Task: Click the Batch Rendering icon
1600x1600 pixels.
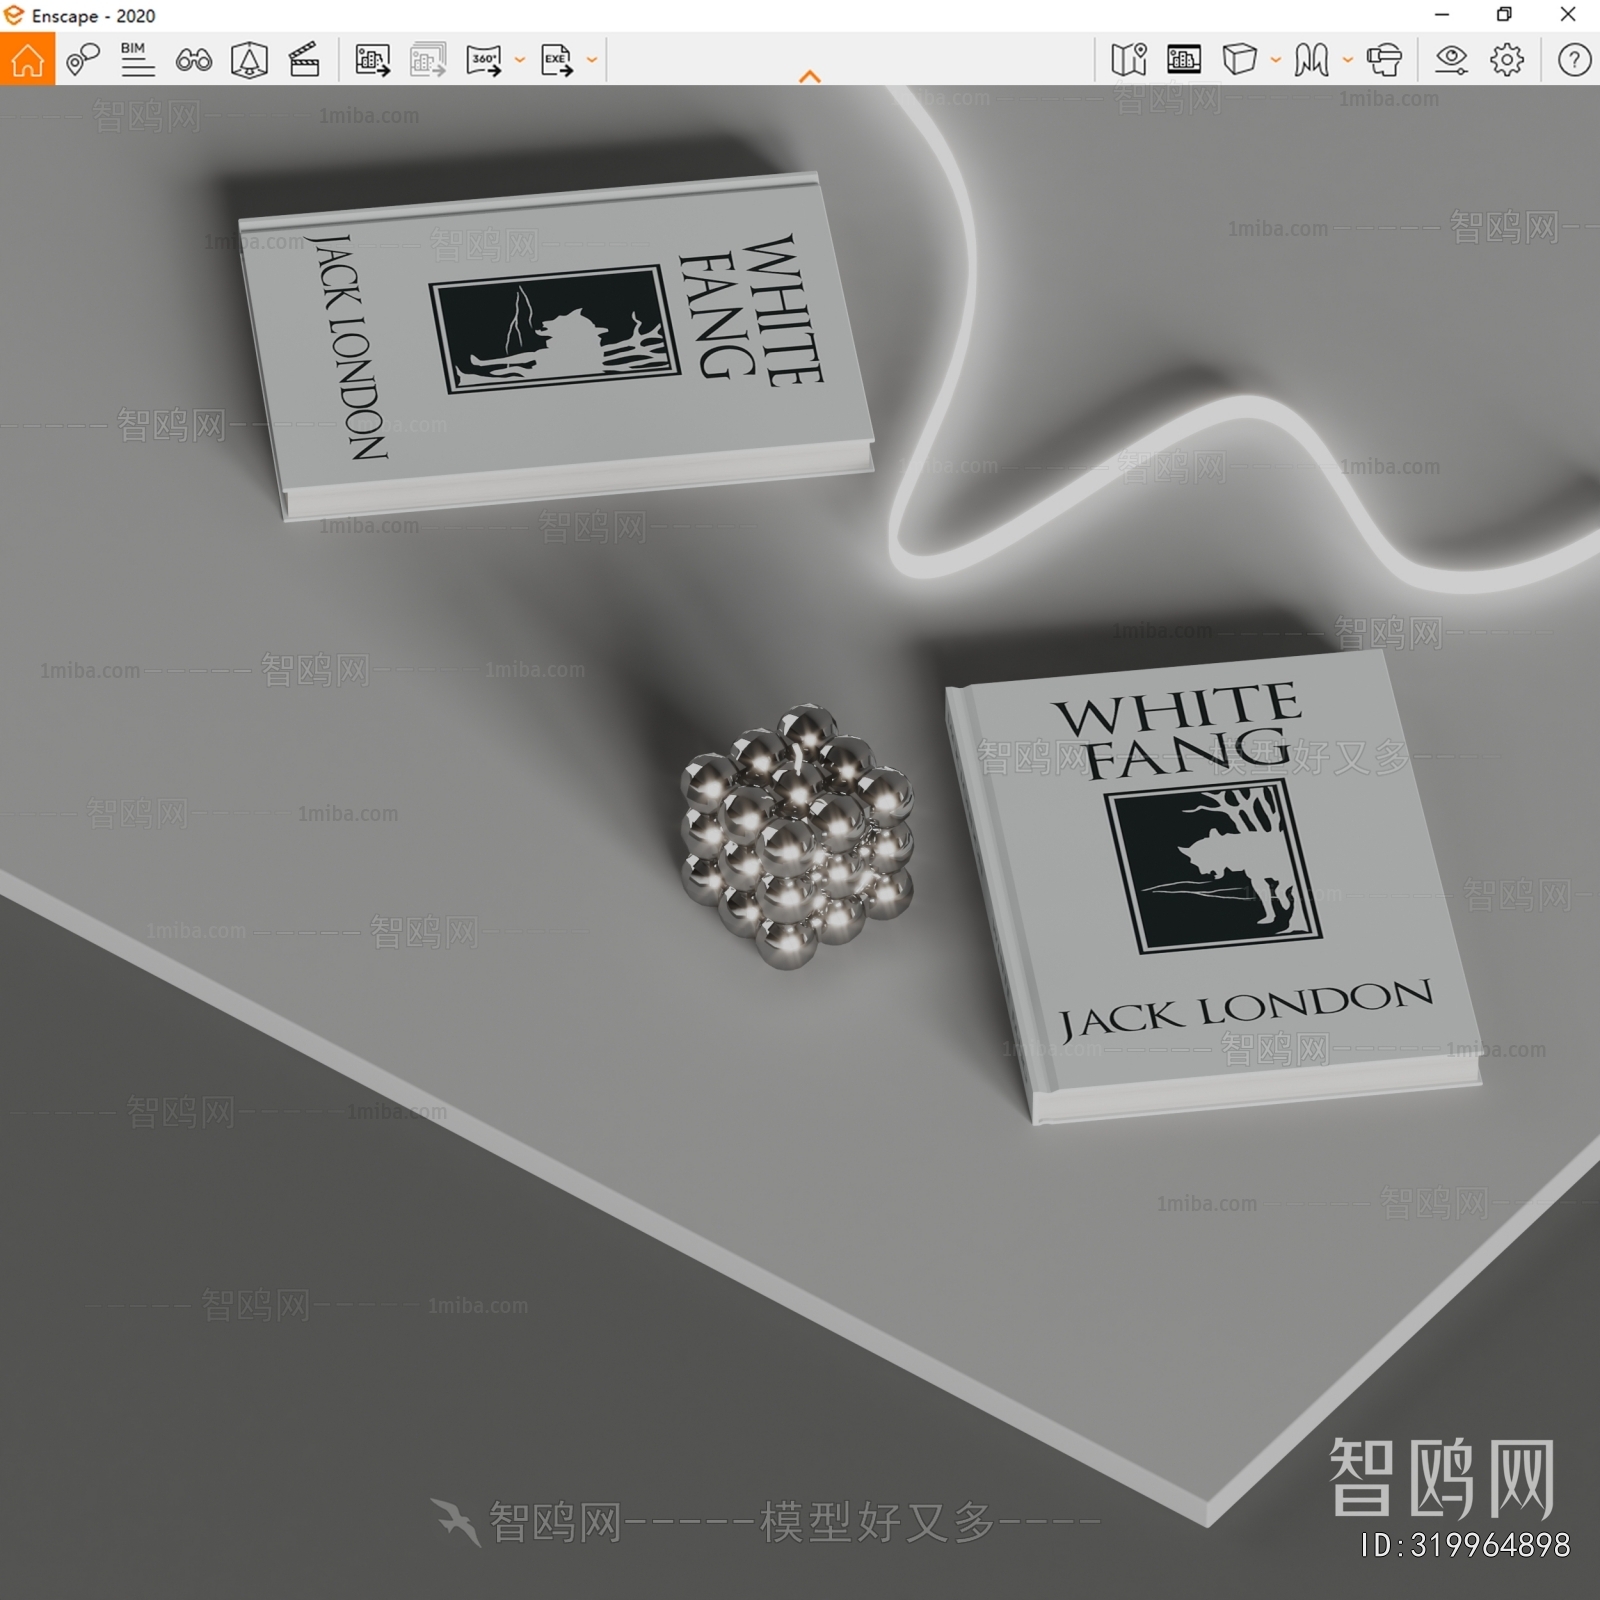Action: (x=428, y=60)
